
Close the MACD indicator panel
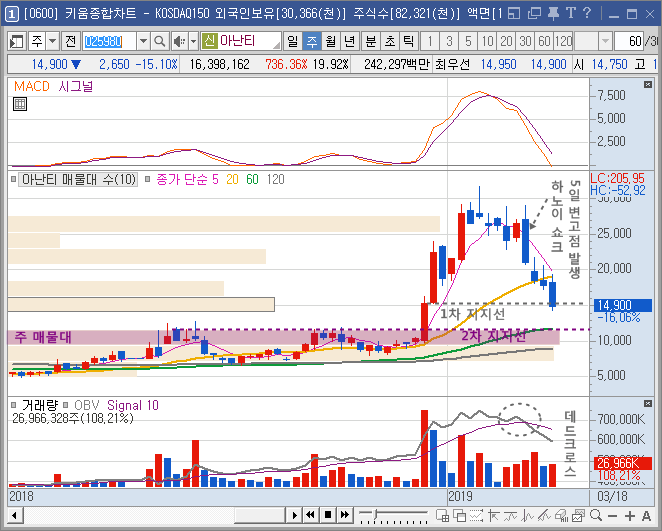tap(648, 84)
